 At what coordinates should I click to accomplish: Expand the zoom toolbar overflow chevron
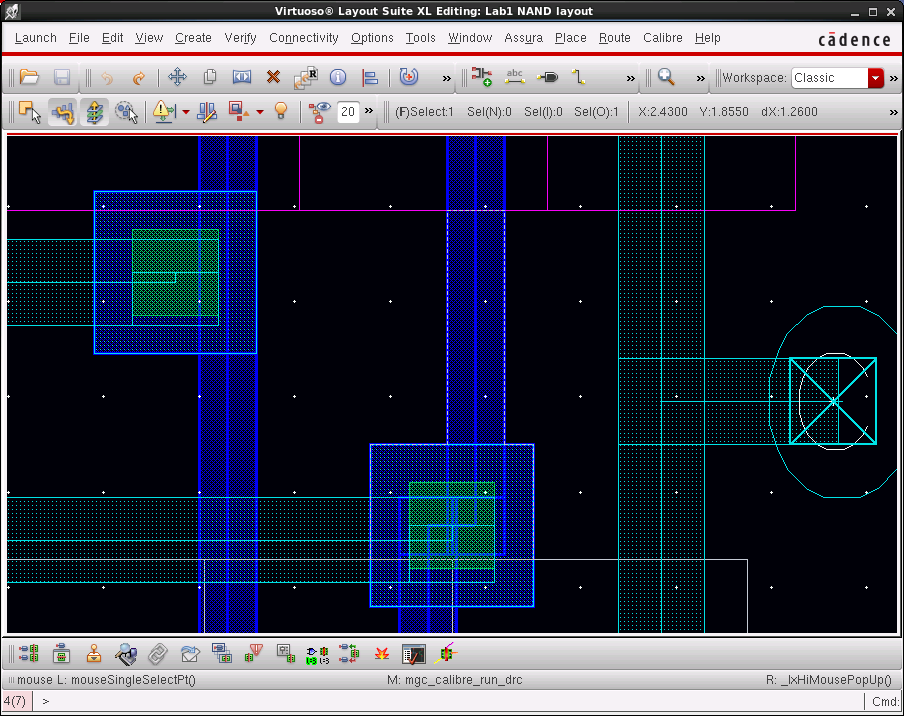tap(700, 78)
